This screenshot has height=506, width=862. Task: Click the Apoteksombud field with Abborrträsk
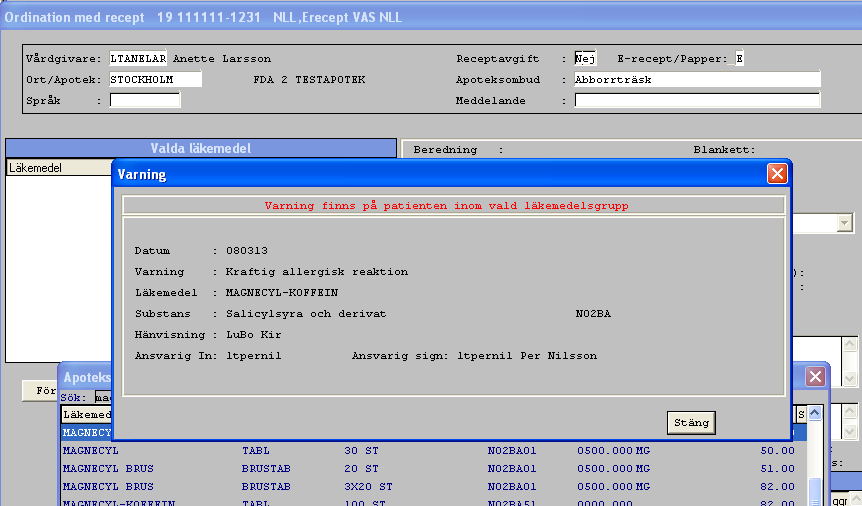[x=697, y=79]
